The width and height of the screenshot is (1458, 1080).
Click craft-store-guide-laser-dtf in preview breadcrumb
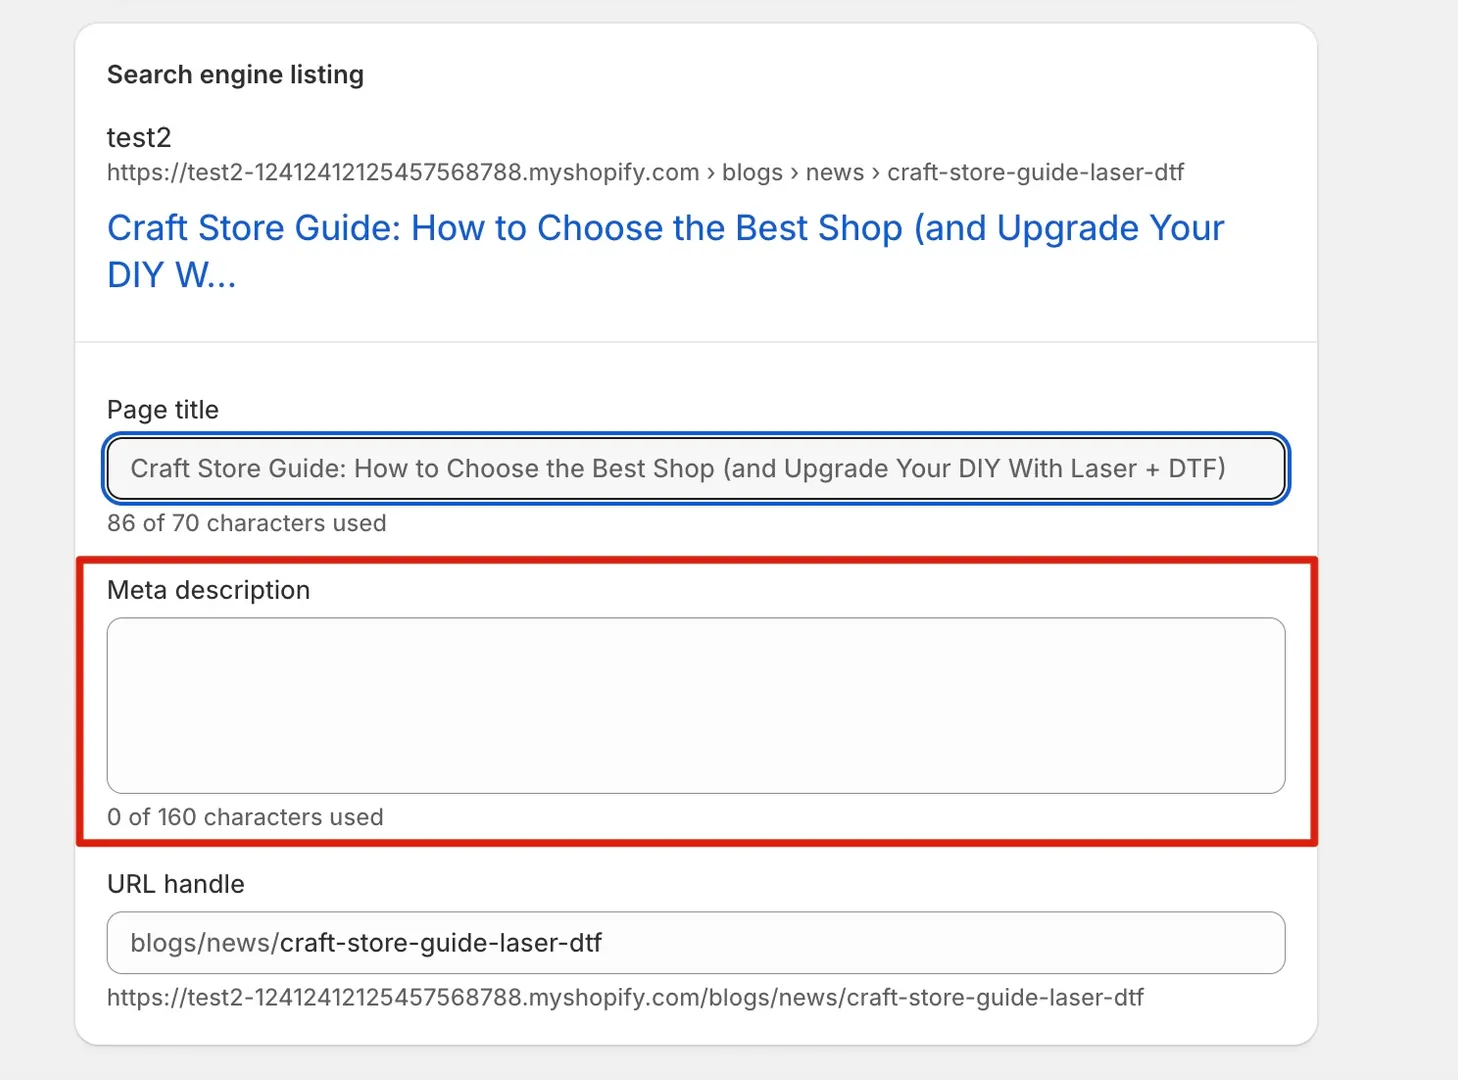(1035, 172)
